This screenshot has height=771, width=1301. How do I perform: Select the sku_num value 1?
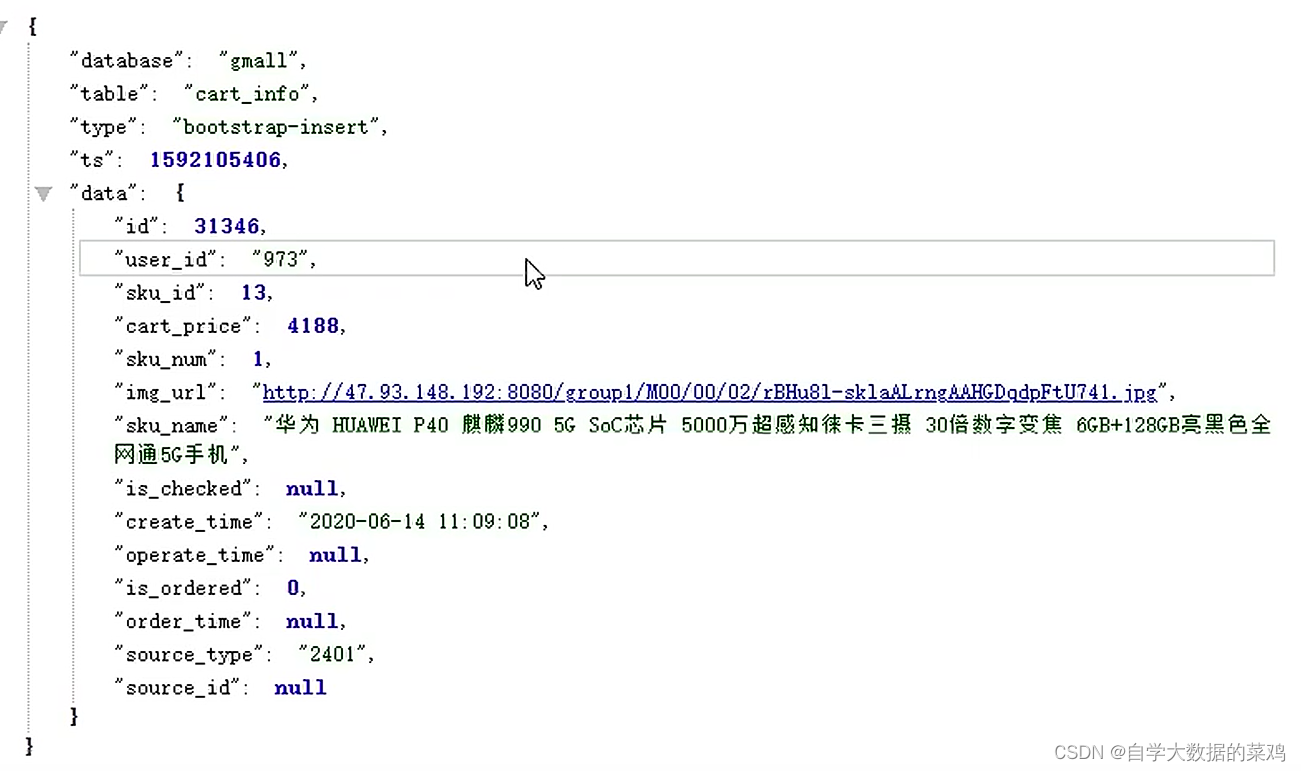[x=258, y=359]
